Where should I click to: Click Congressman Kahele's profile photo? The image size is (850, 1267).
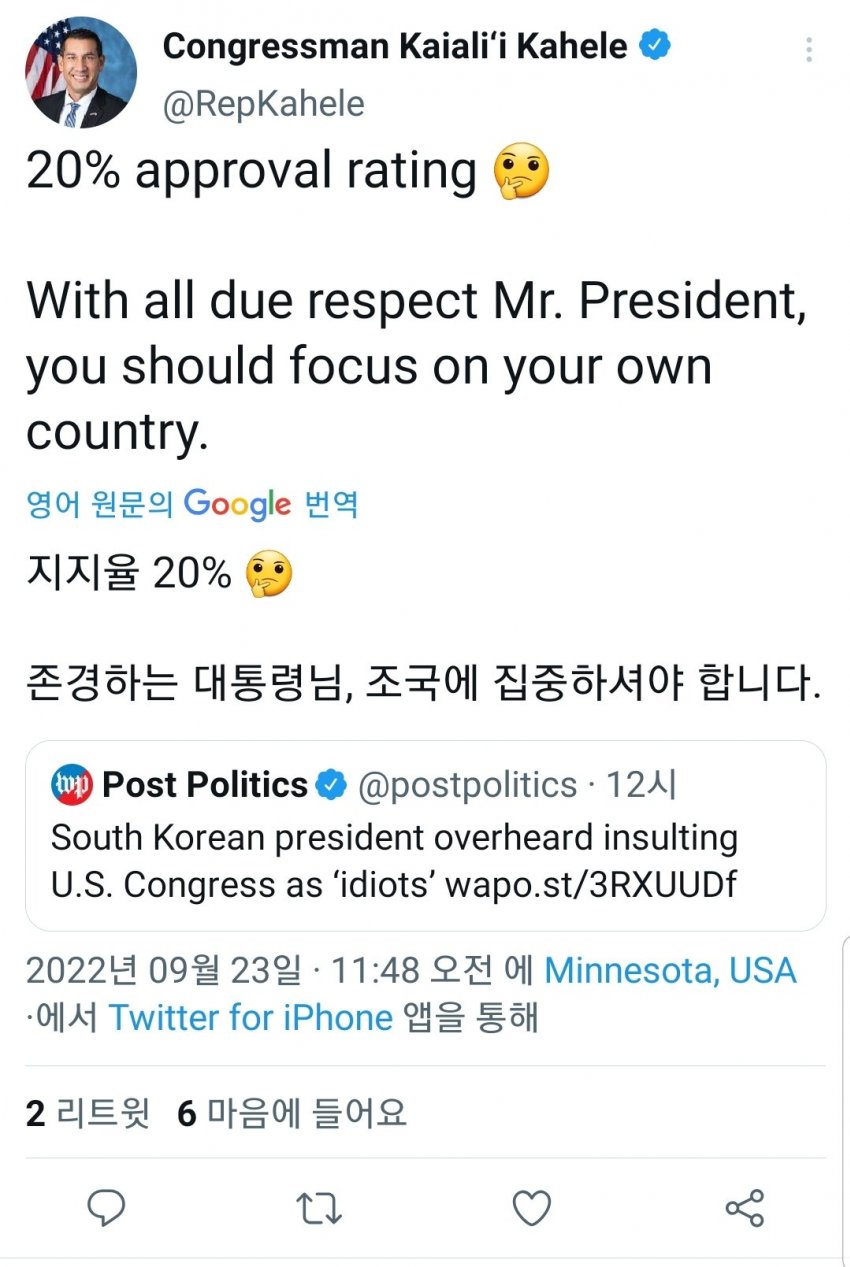[81, 72]
